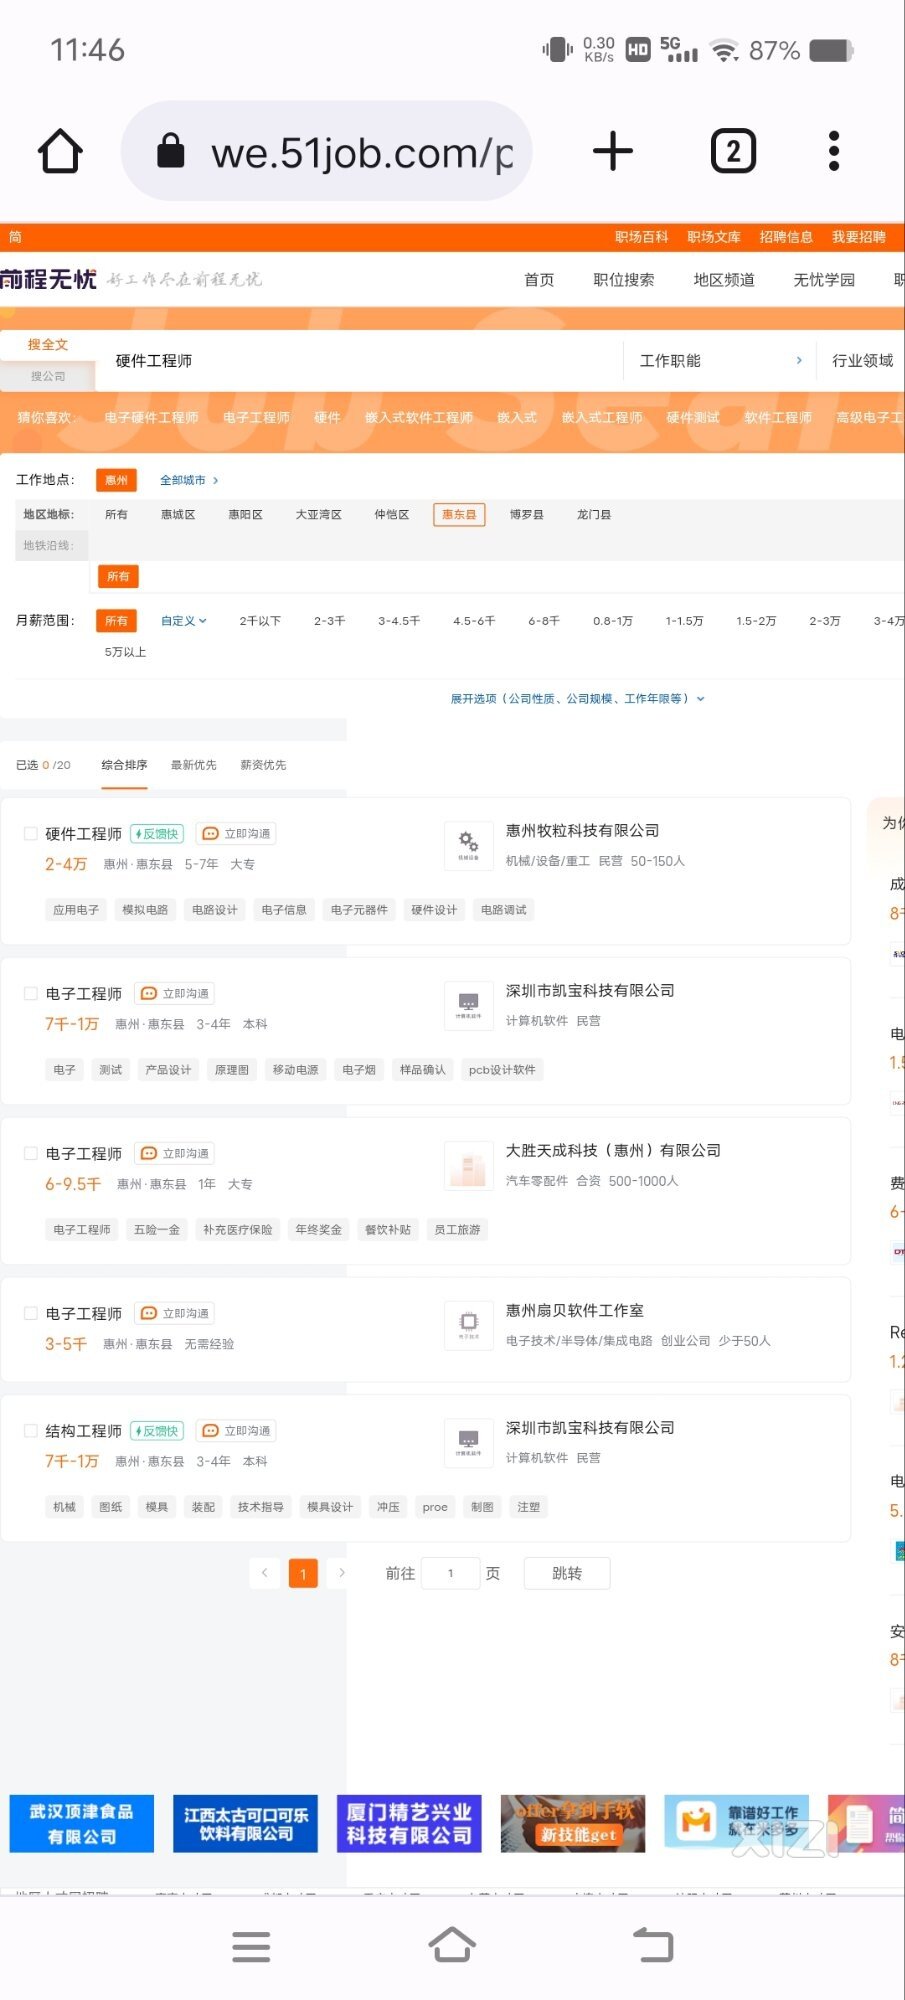Image resolution: width=905 pixels, height=2000 pixels.
Task: Open 武汉顶津食品有限公司 ad banner
Action: click(82, 1823)
